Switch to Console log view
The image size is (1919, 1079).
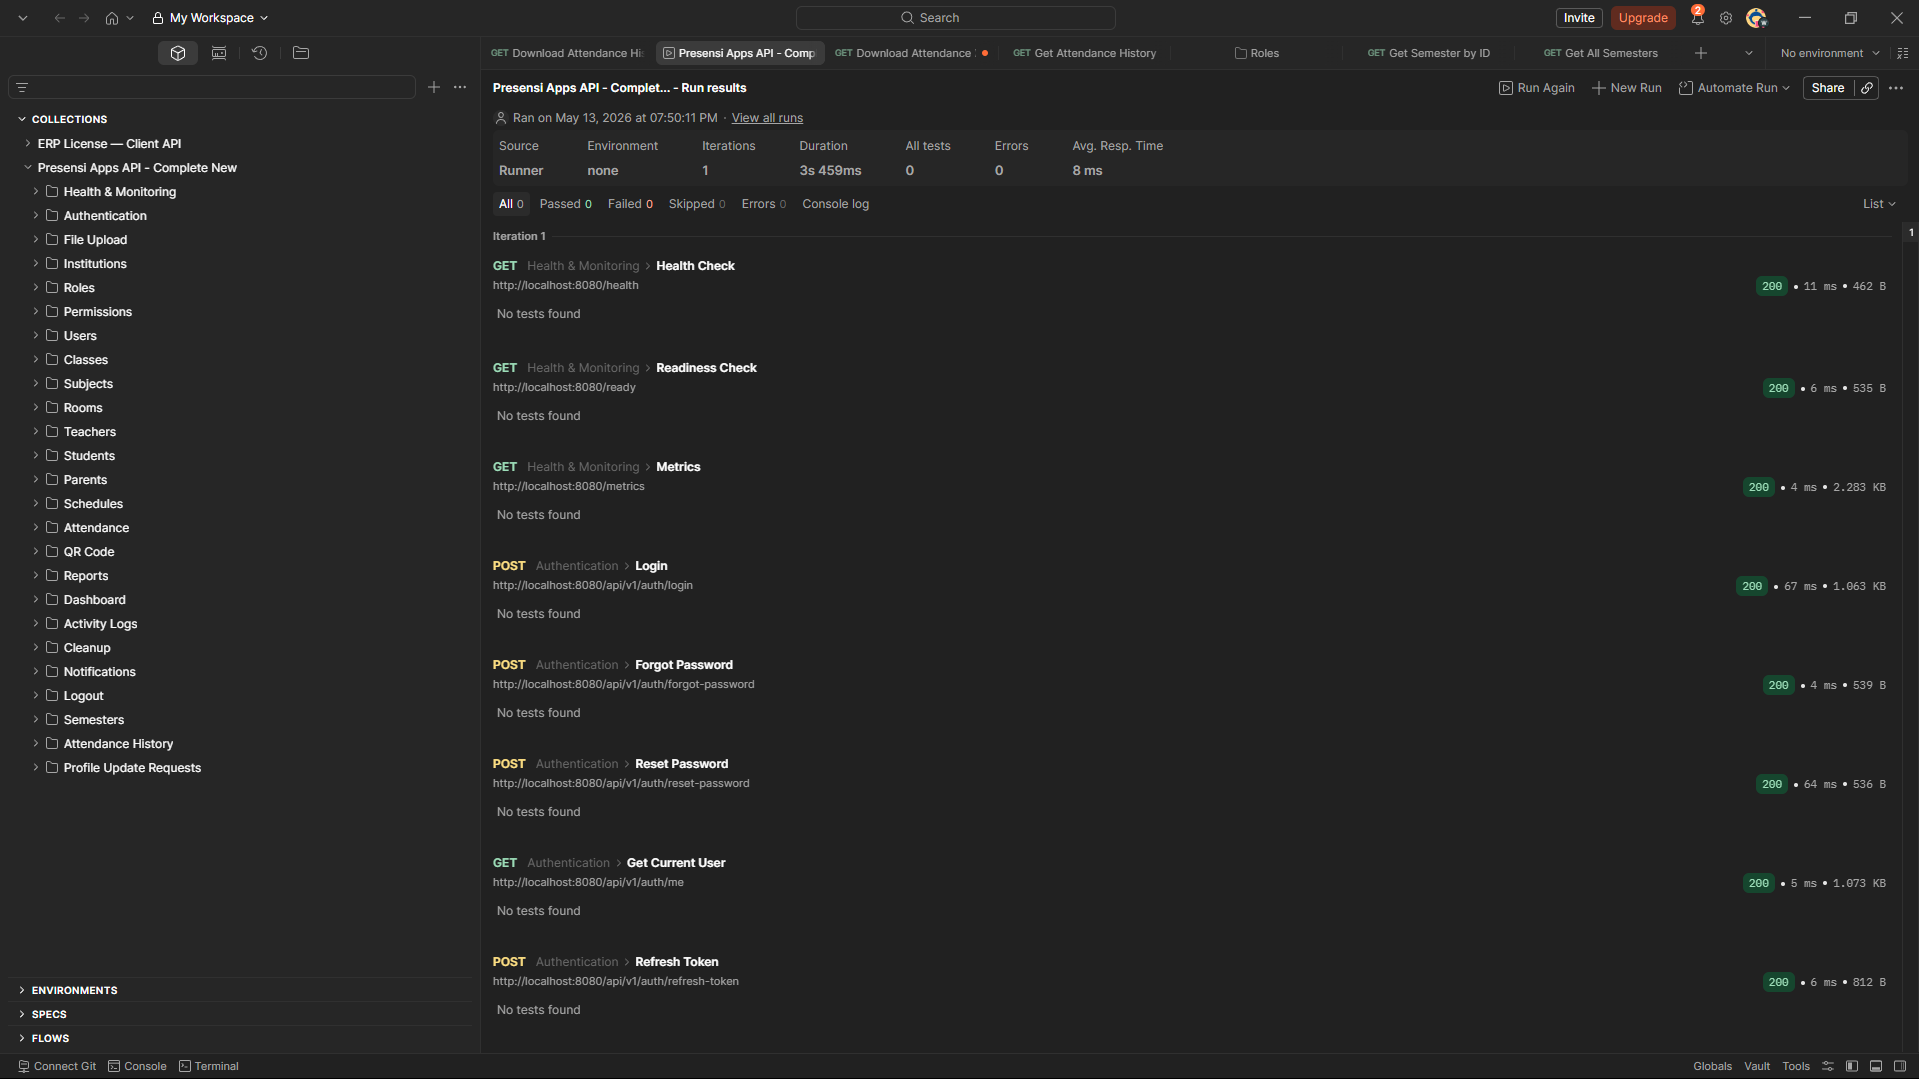click(x=835, y=204)
